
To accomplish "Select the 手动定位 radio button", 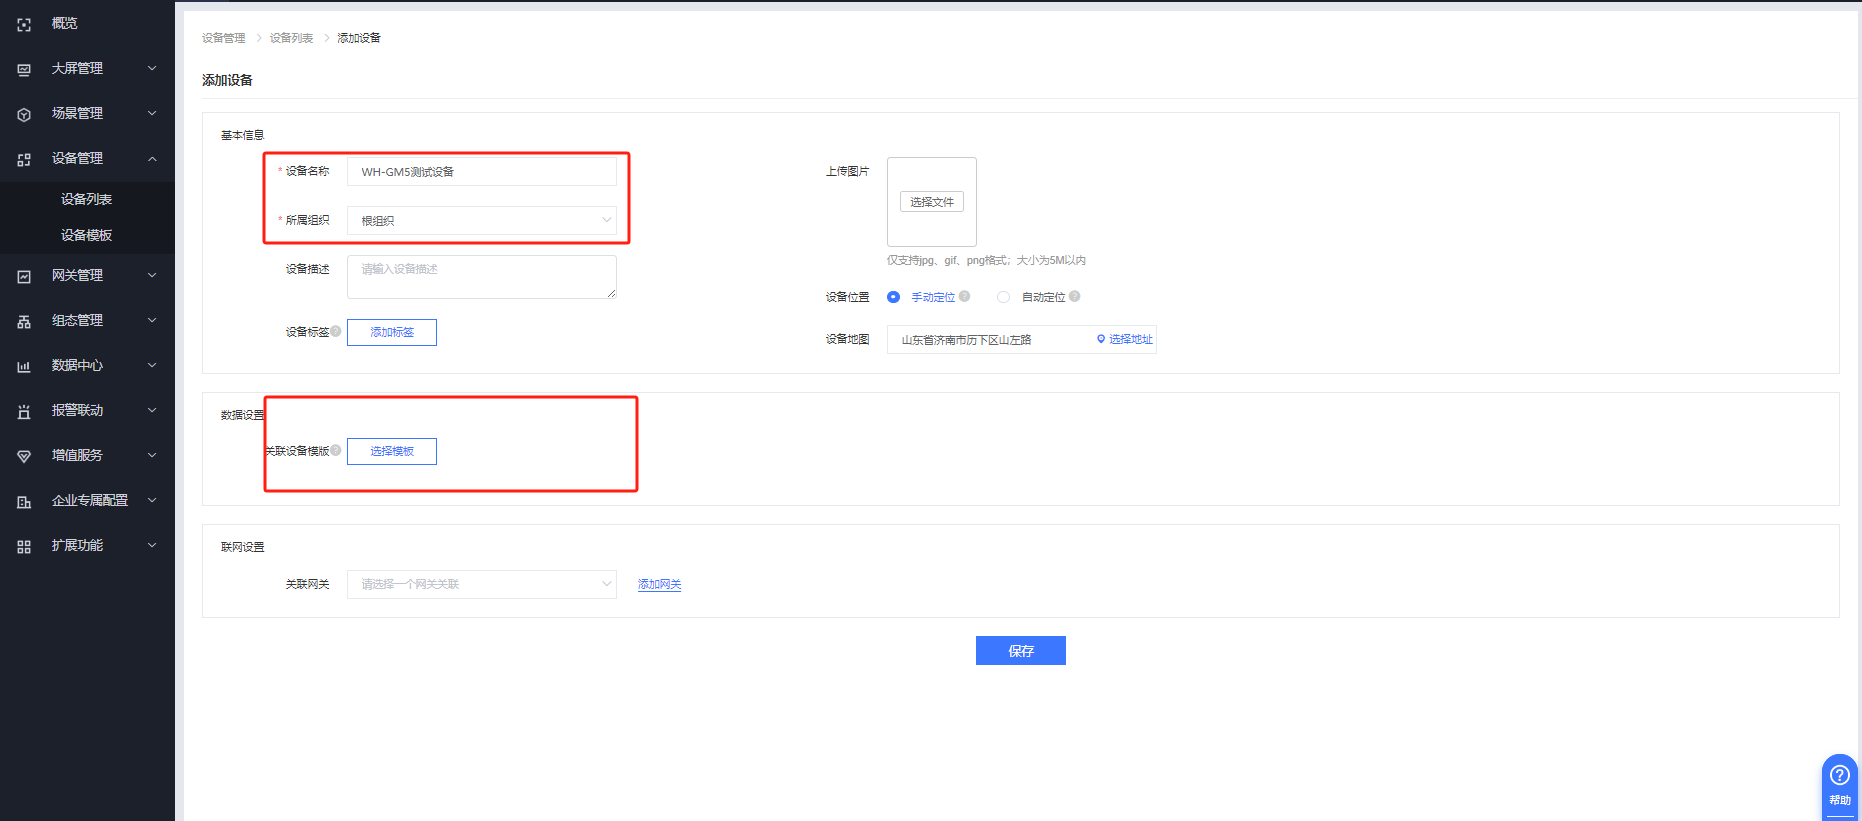I will tap(893, 297).
